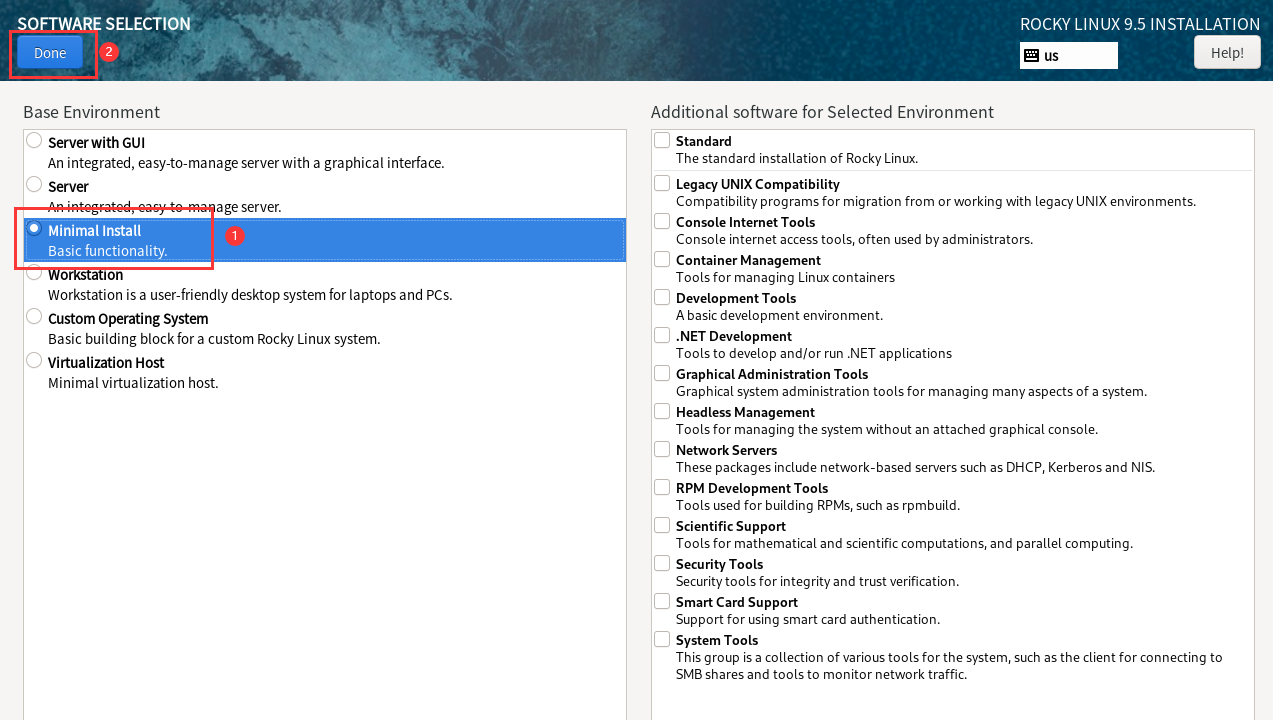Pick the Virtualization Host radio button

34,361
